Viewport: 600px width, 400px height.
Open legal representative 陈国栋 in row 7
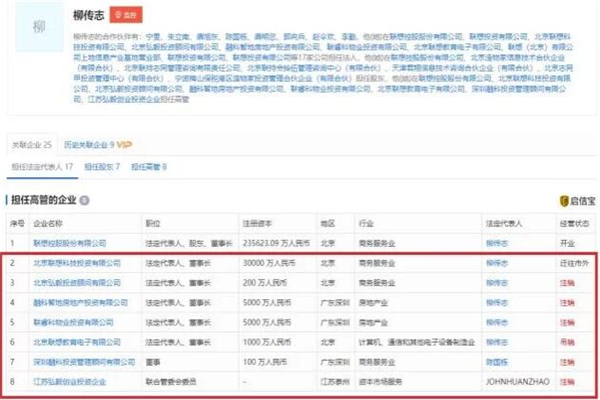click(x=497, y=362)
